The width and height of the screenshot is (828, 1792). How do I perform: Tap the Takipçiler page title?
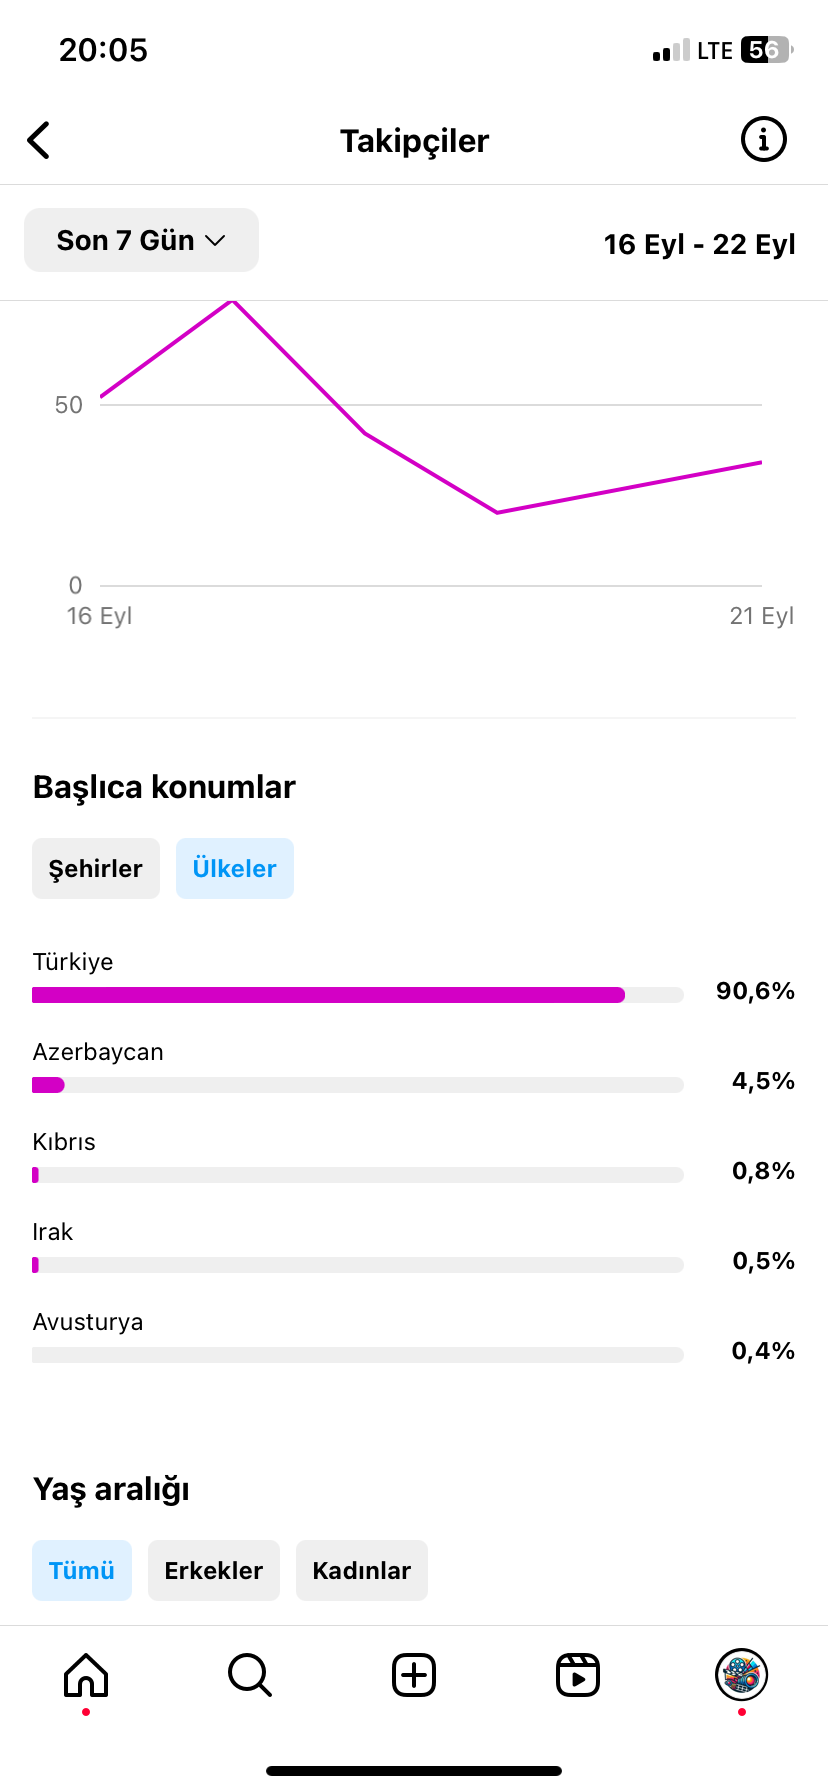(x=414, y=141)
